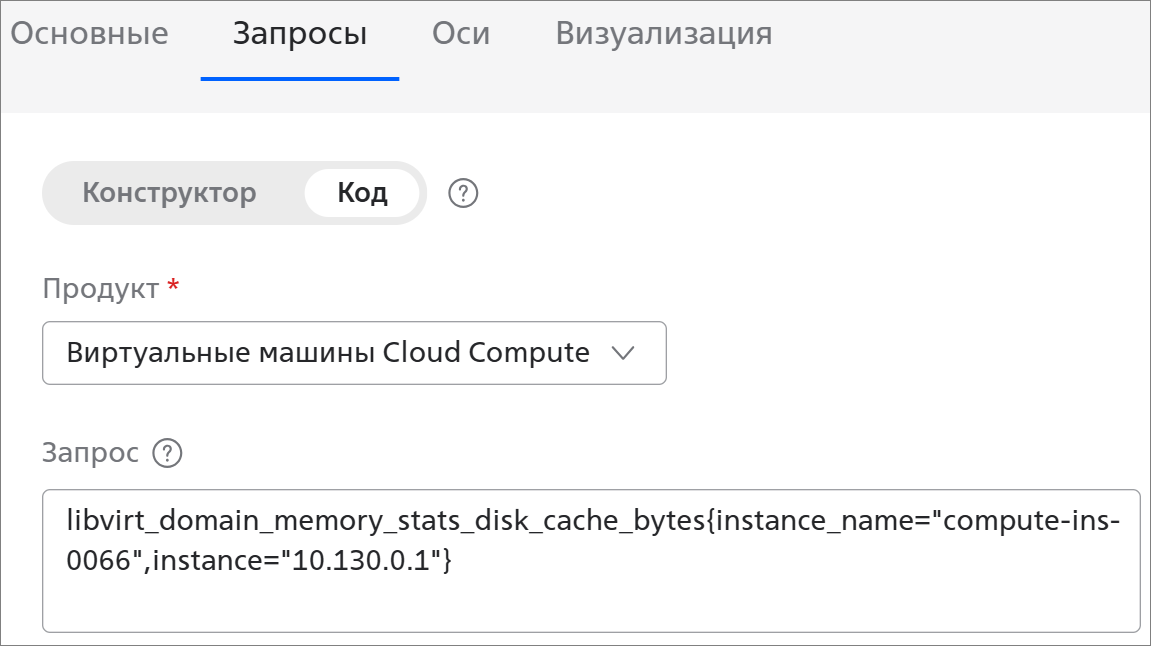Click inside the Запрос query text area

click(591, 561)
